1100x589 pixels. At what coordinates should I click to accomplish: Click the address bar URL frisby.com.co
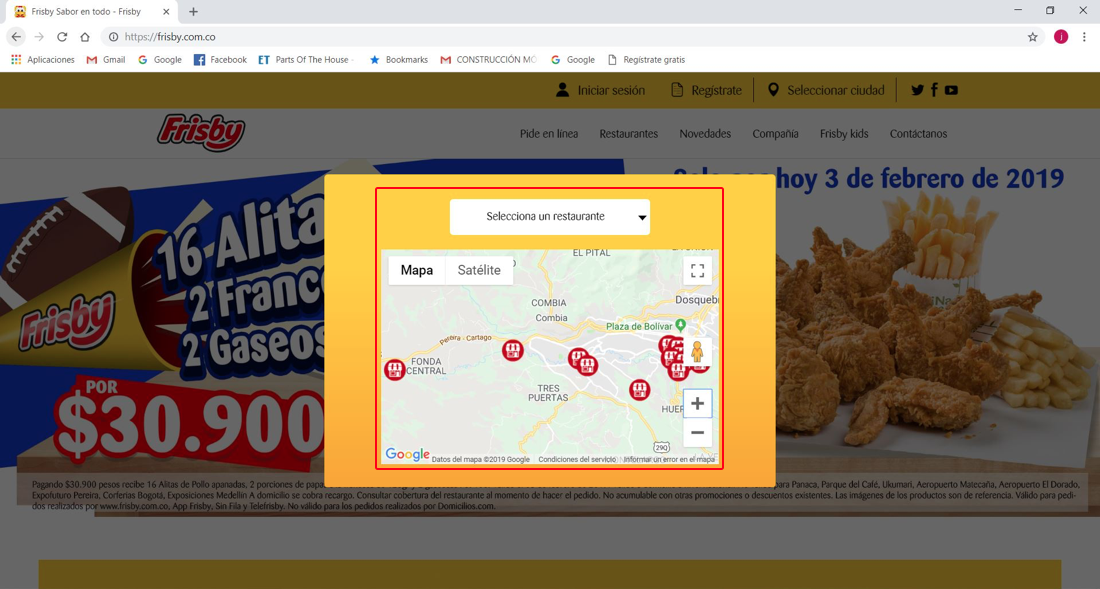pyautogui.click(x=170, y=37)
